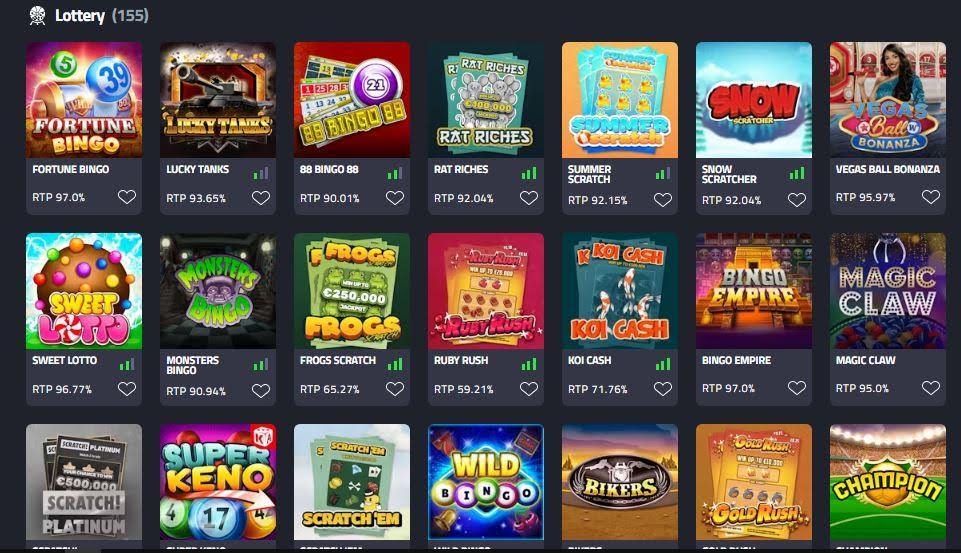Open the Wild Bingo game thumbnail

(x=486, y=482)
